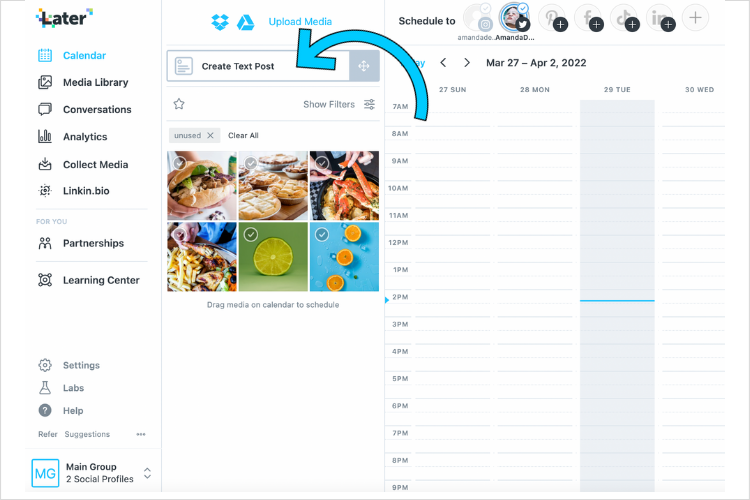Show Filters options

click(x=339, y=104)
